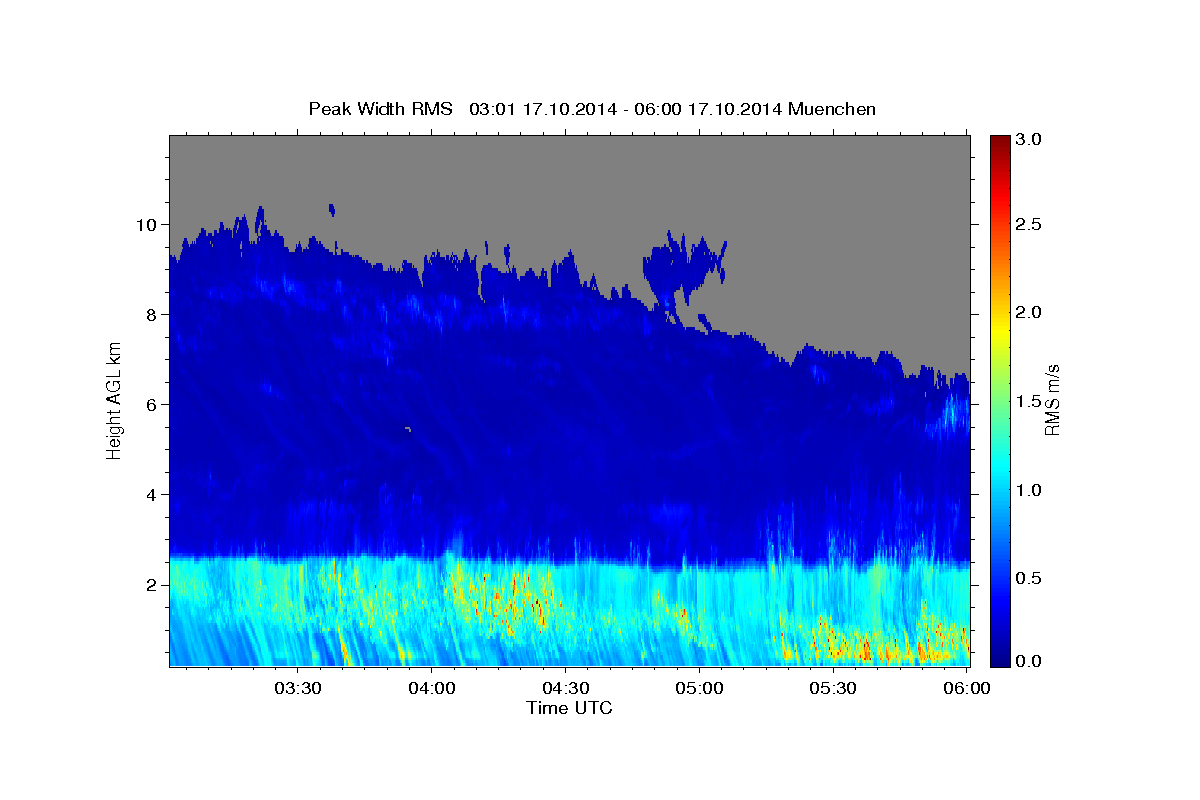Click the height tick label 10
This screenshot has height=800, width=1200.
149,224
